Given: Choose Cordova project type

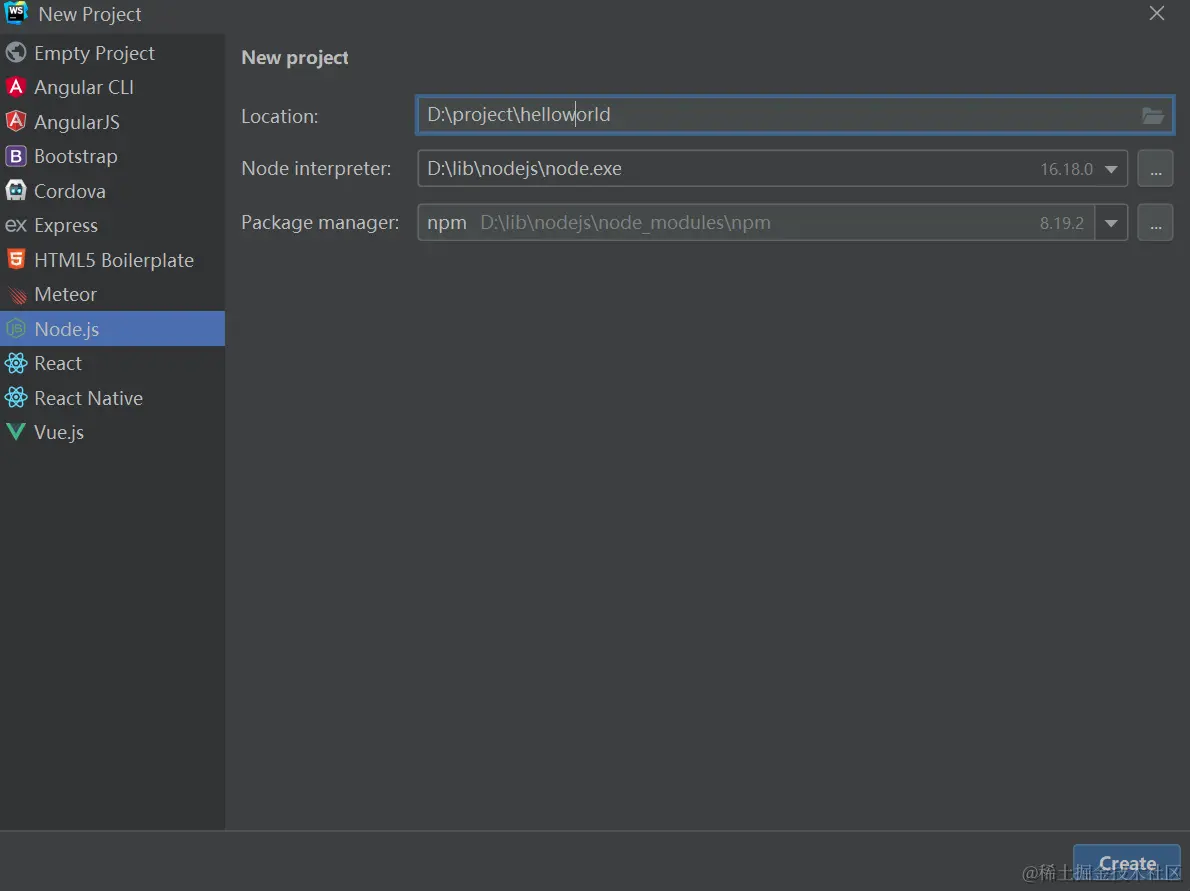Looking at the screenshot, I should point(112,190).
